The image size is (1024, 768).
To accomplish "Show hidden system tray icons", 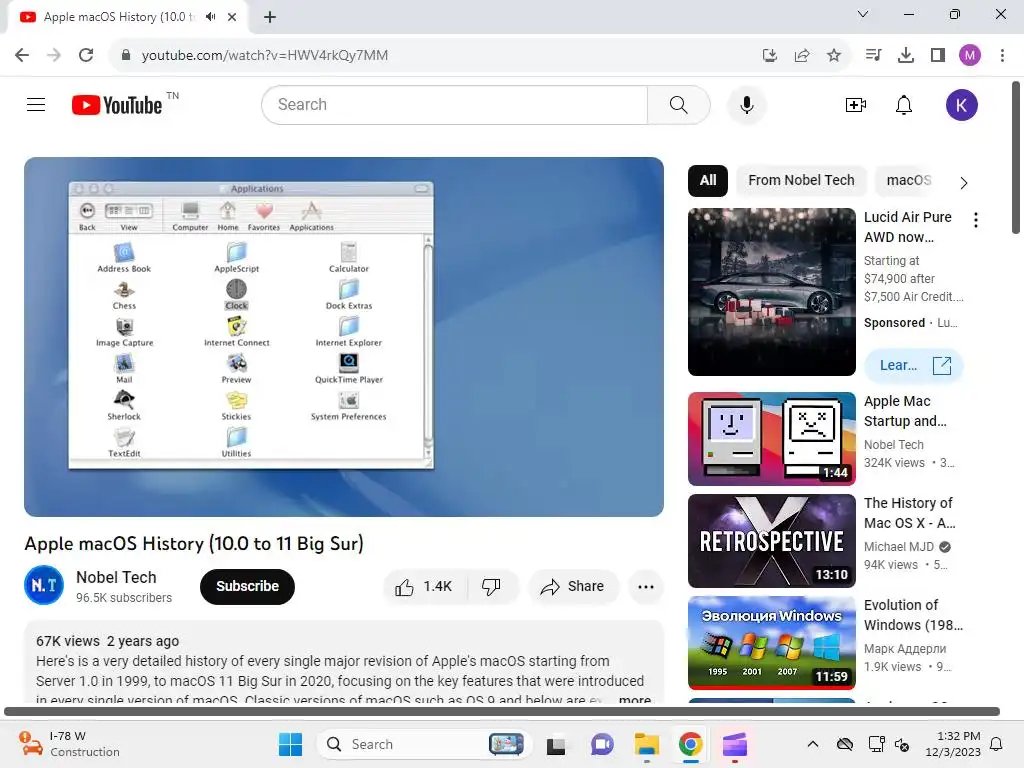I will [x=812, y=744].
